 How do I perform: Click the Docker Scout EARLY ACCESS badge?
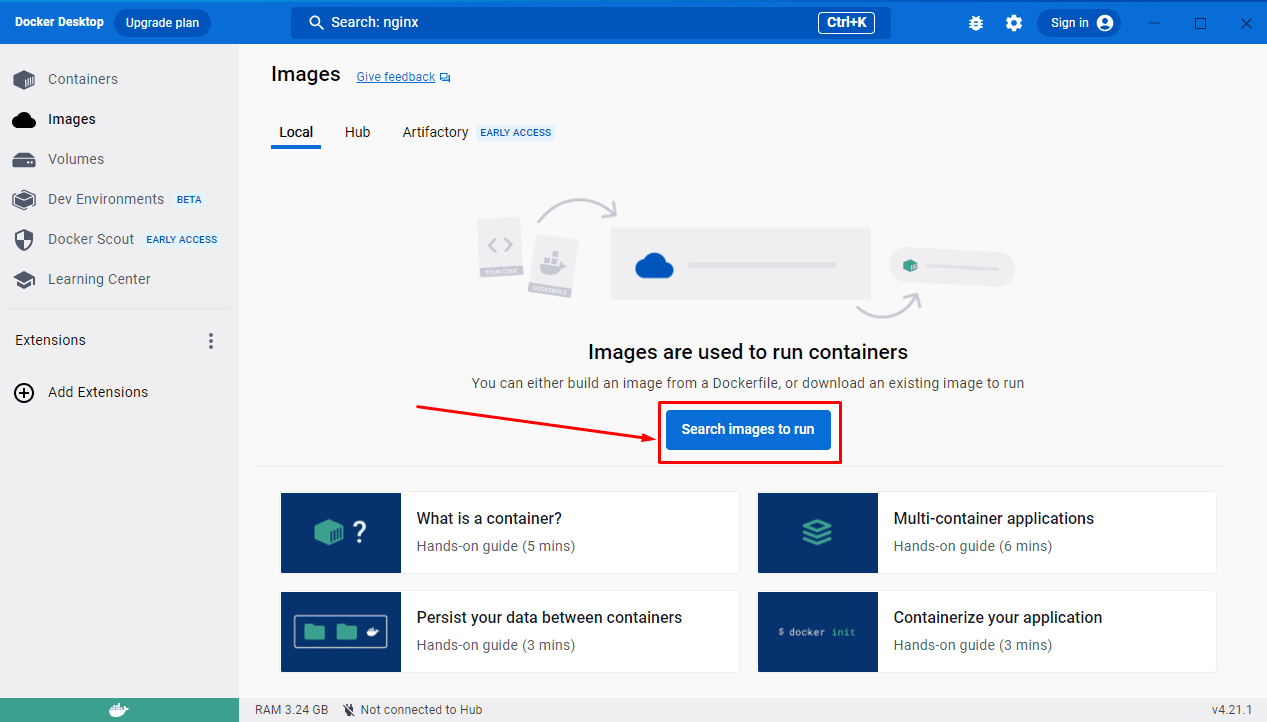182,240
